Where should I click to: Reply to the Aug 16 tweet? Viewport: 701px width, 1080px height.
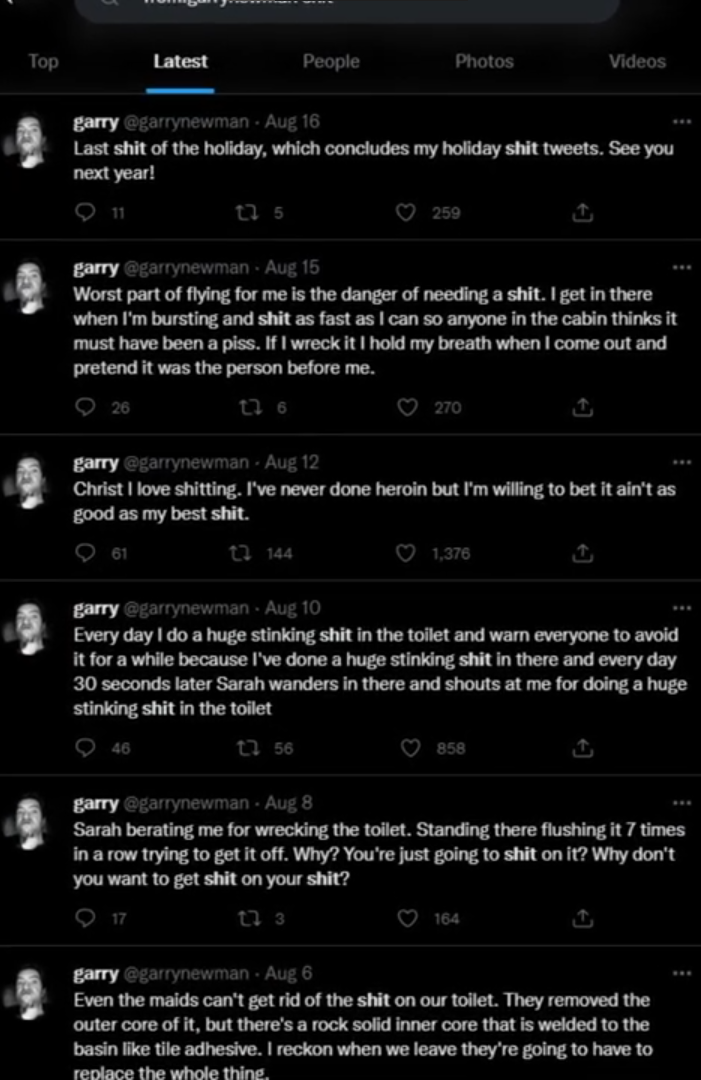coord(85,212)
